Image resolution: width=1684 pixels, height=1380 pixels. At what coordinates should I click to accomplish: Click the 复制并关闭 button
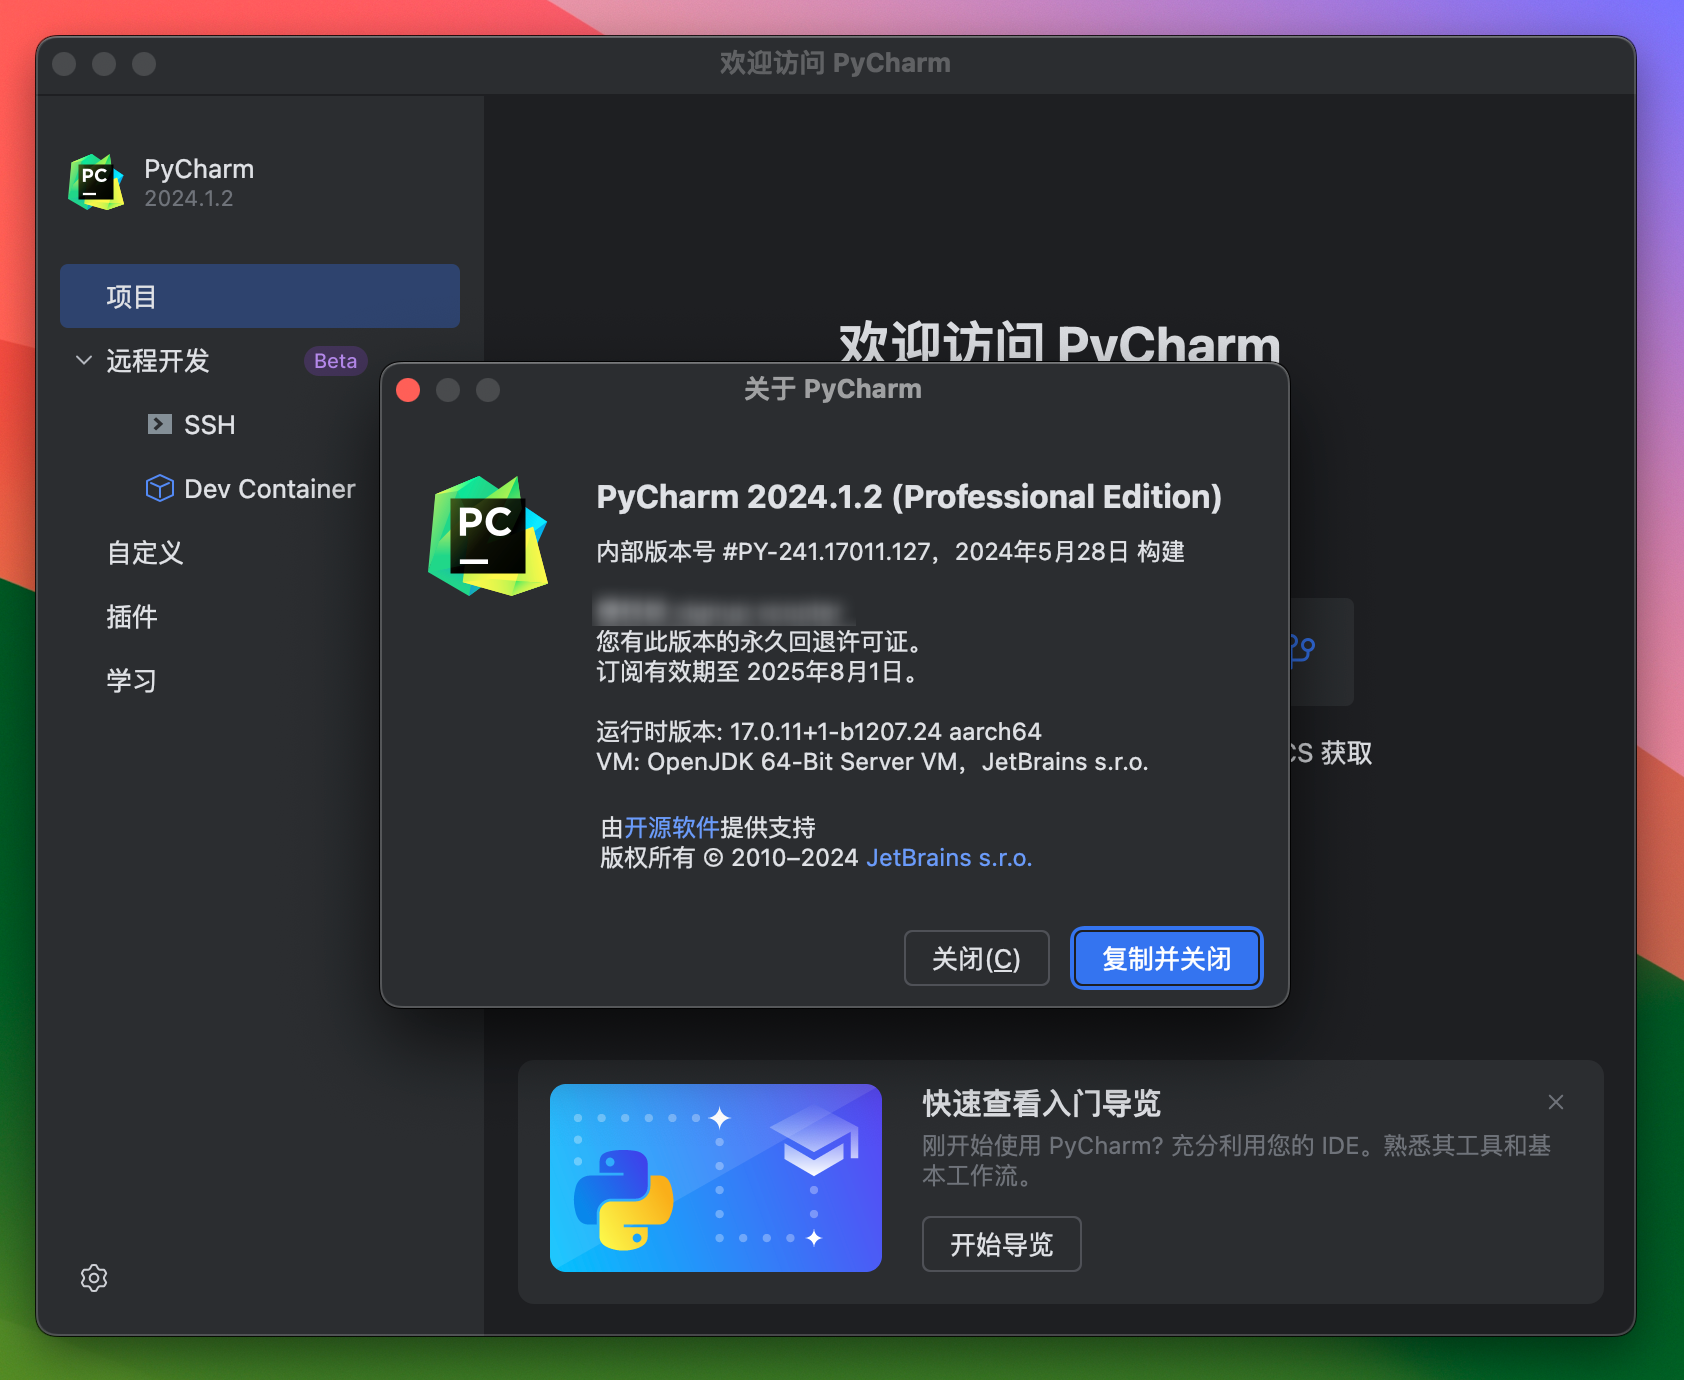(1167, 958)
